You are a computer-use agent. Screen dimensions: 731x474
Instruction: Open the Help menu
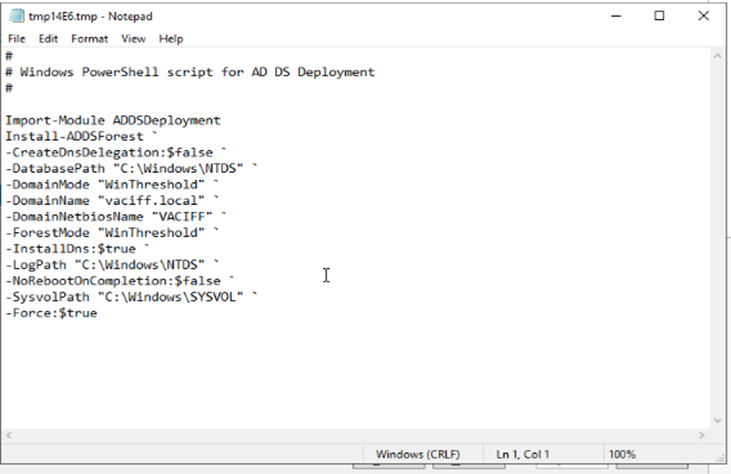(171, 39)
